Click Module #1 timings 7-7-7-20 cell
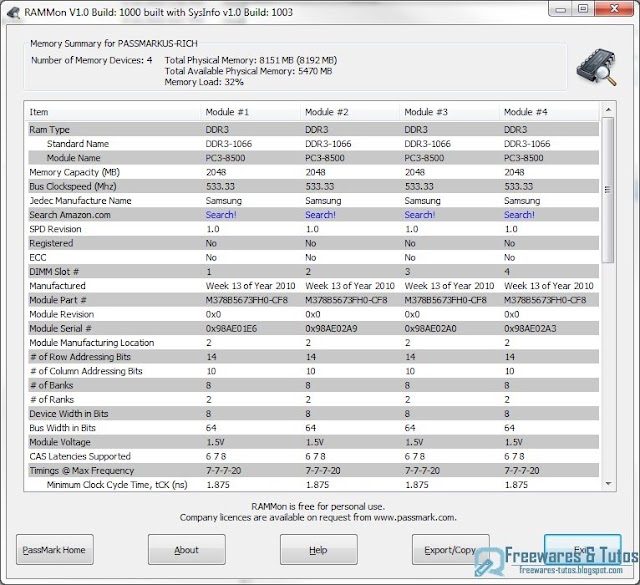This screenshot has height=585, width=640. click(223, 471)
